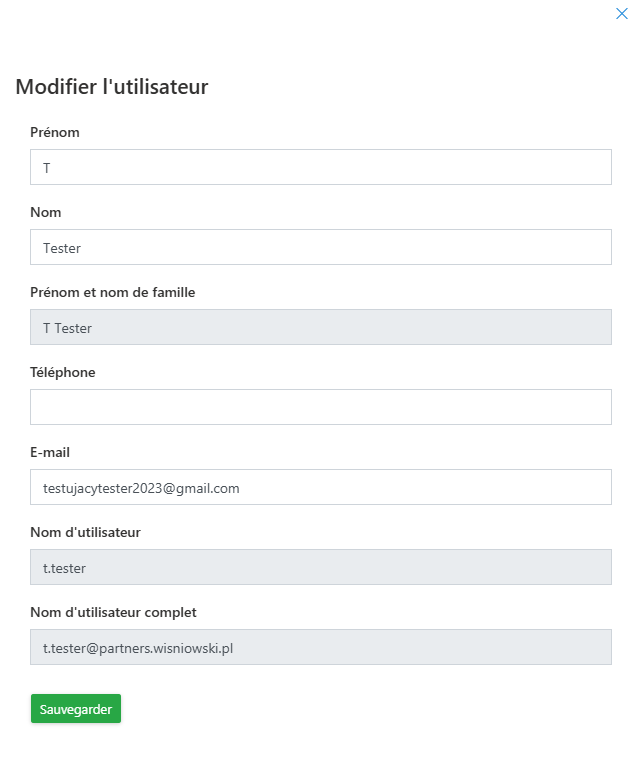Click the 'Téléphone' label
The height and width of the screenshot is (776, 640).
click(x=63, y=372)
